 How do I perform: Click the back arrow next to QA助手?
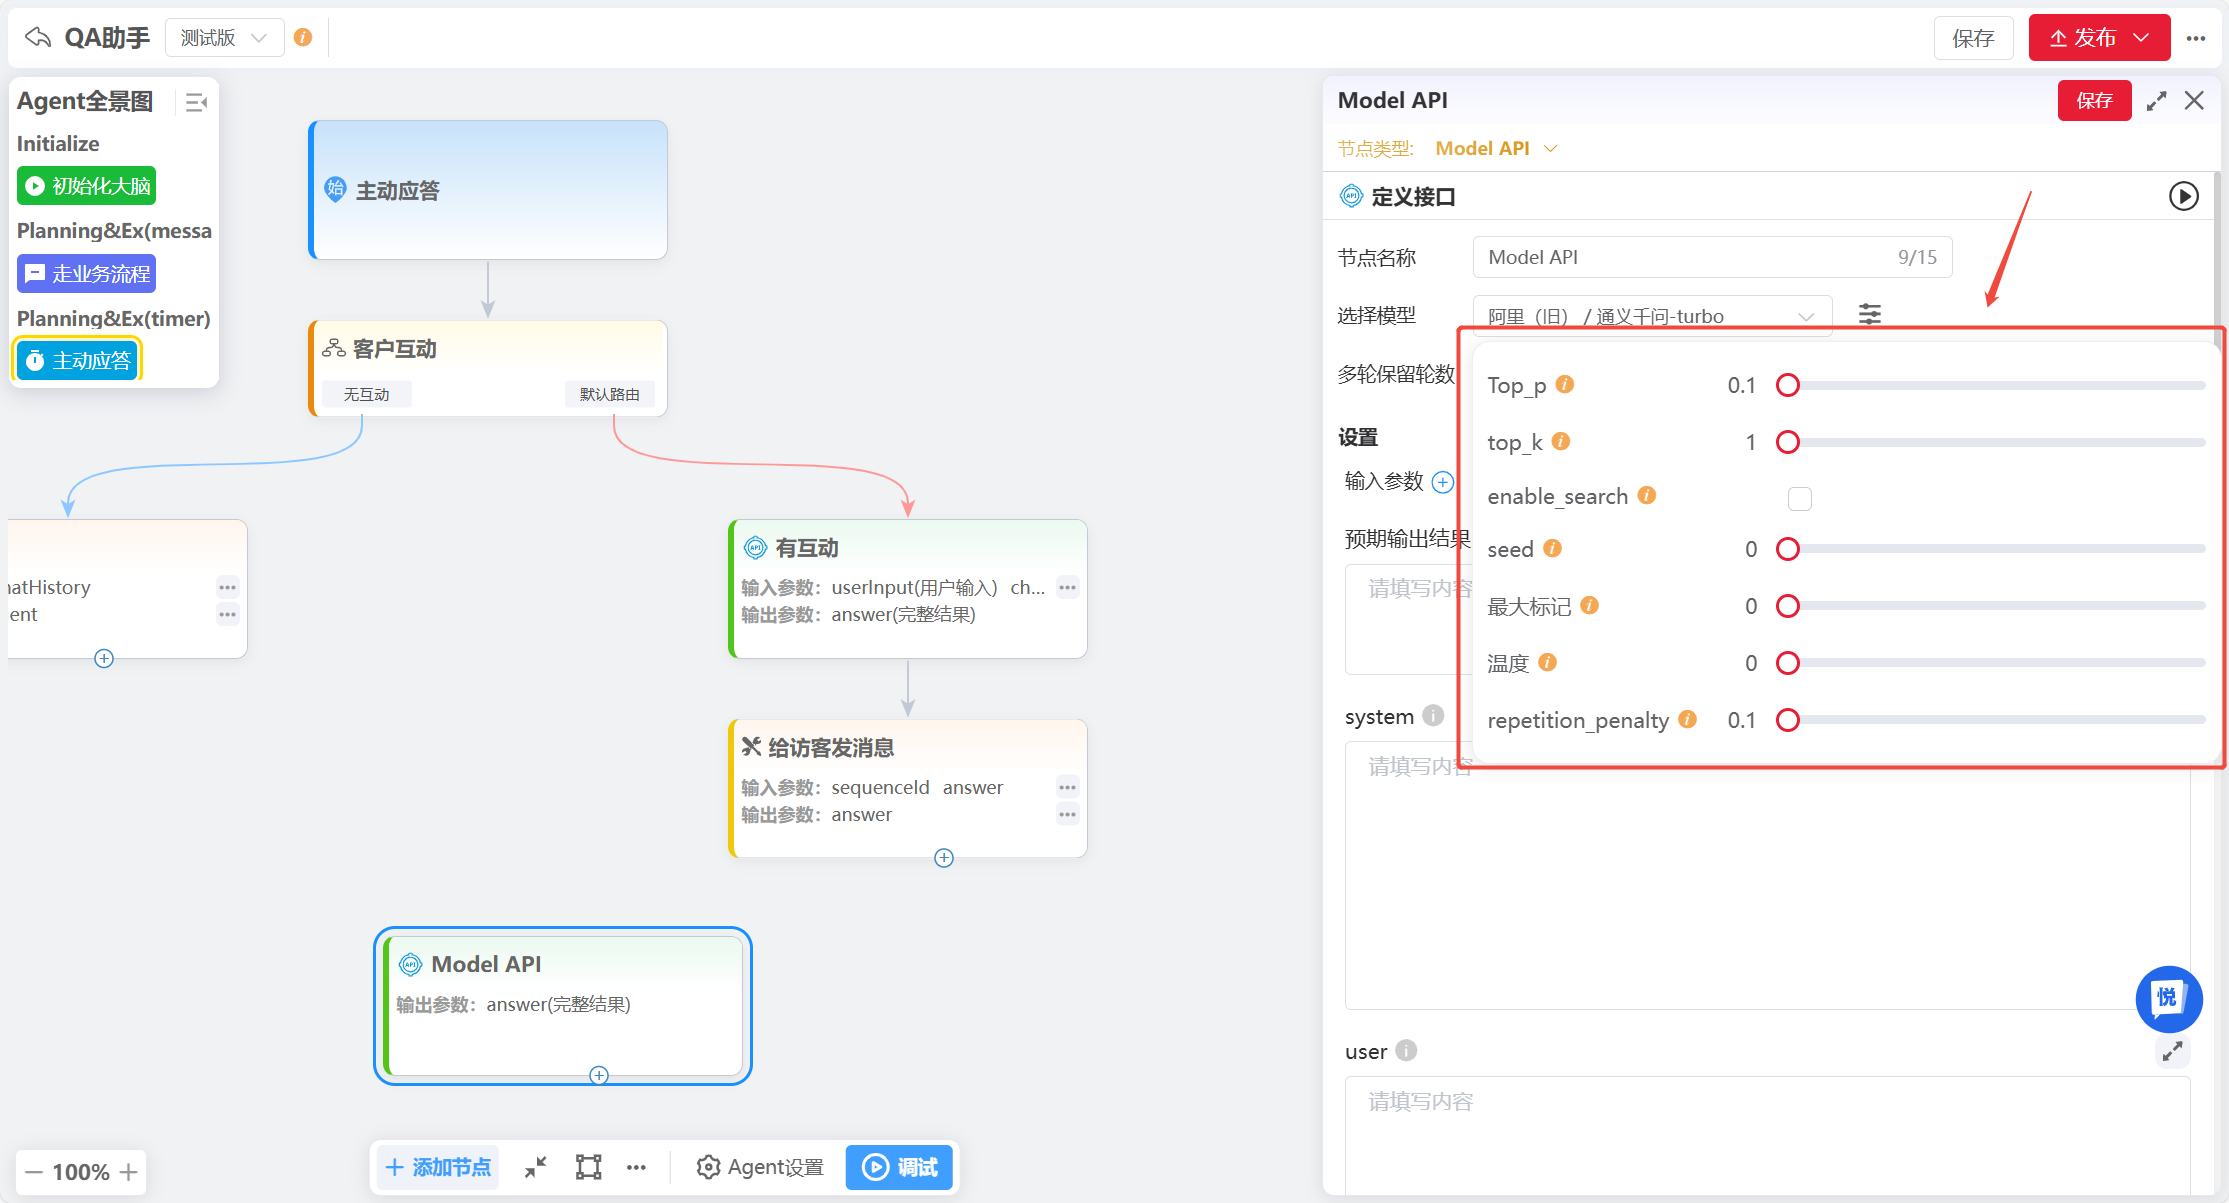(x=38, y=38)
